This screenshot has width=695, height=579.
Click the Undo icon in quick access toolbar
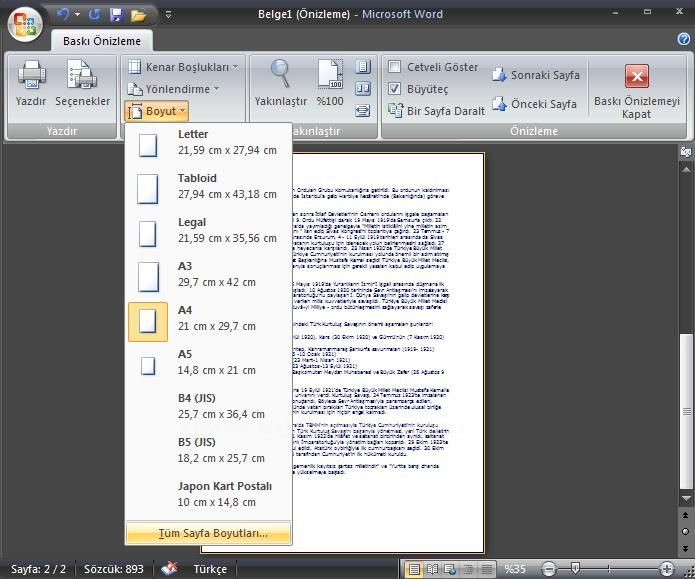[x=63, y=15]
